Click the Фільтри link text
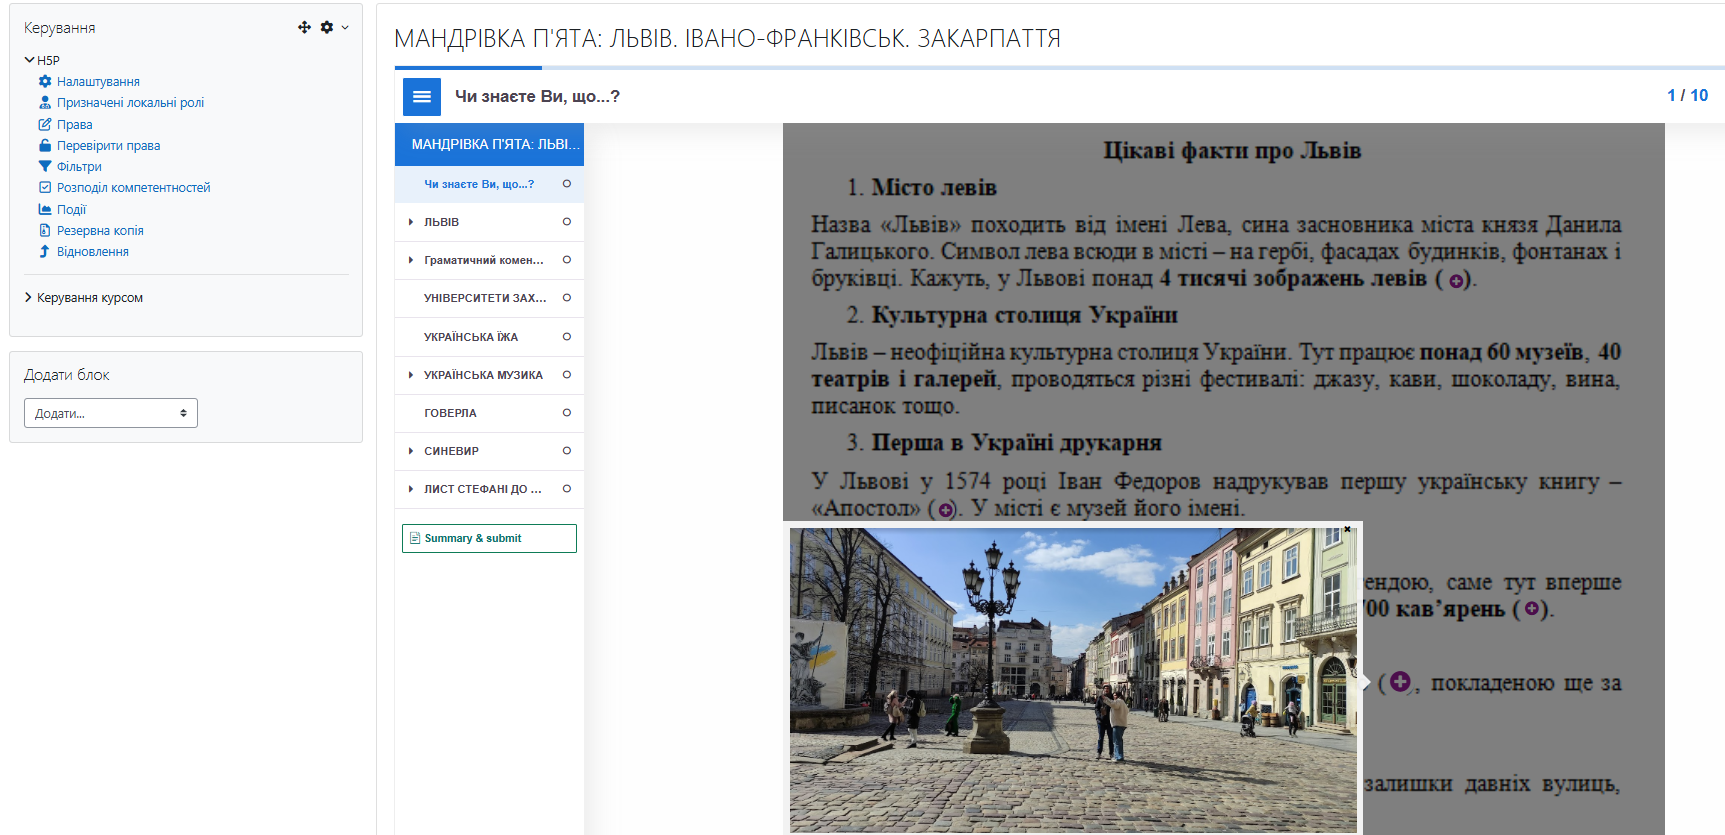1725x835 pixels. pyautogui.click(x=79, y=166)
